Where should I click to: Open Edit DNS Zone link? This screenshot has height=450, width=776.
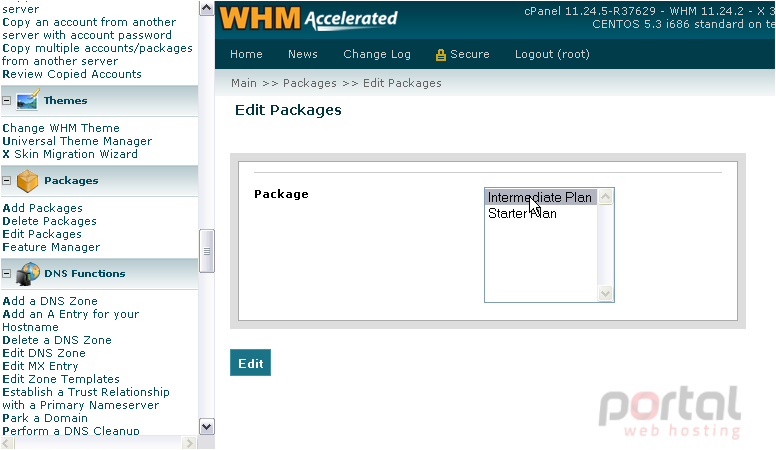pos(44,353)
